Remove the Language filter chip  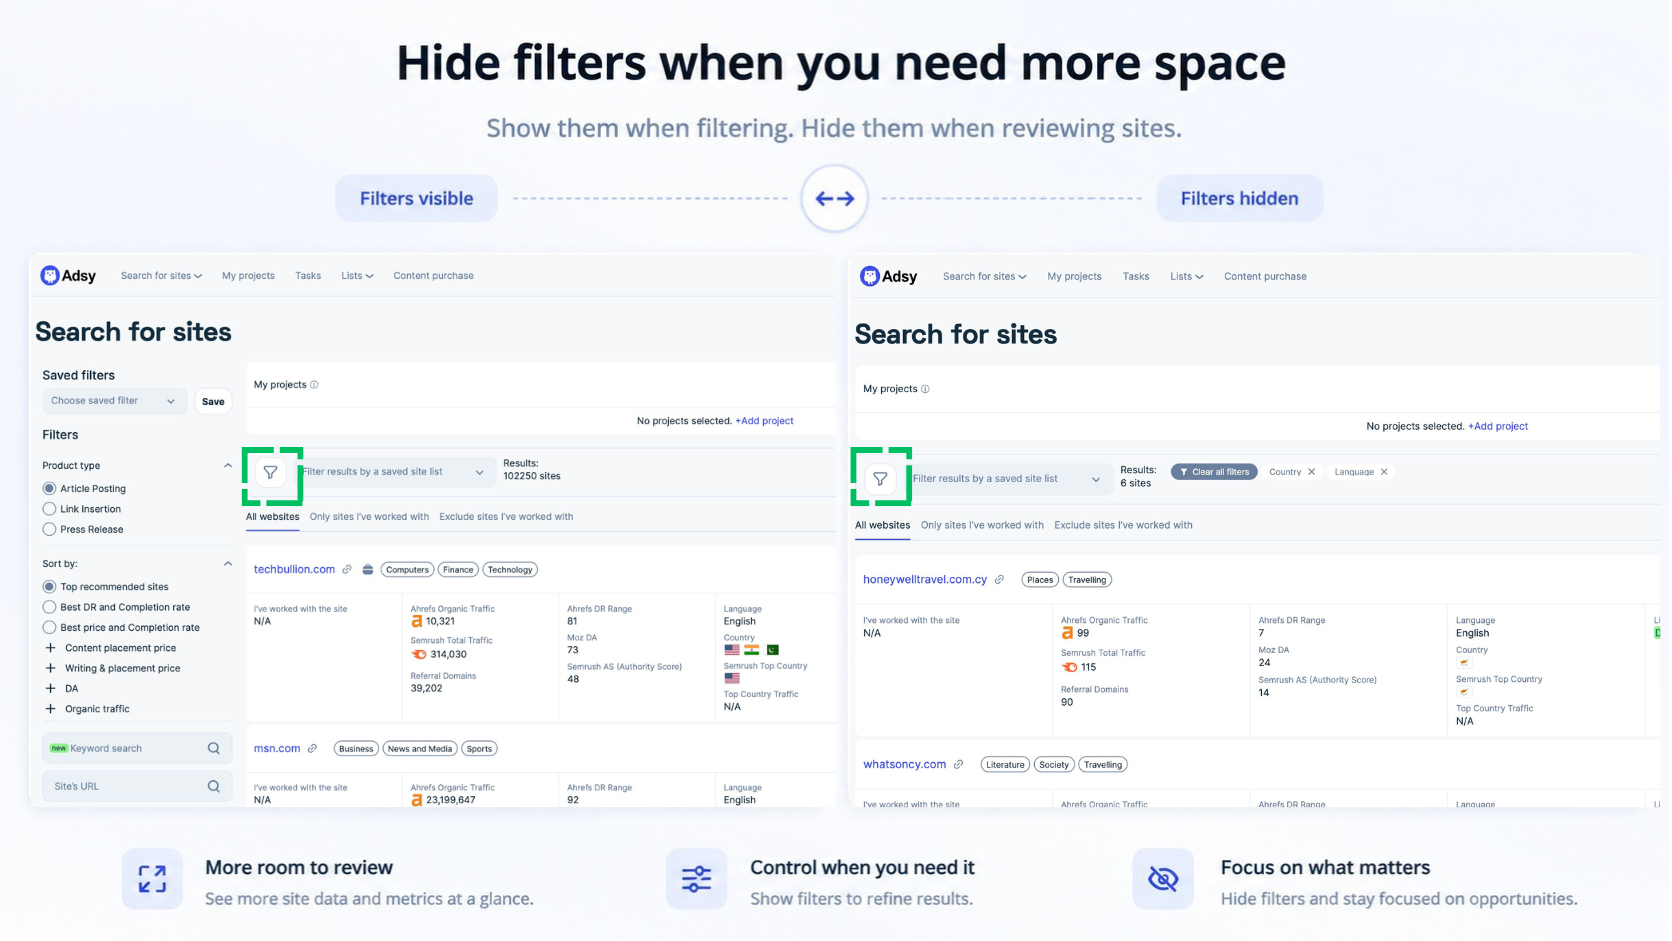[x=1385, y=472]
